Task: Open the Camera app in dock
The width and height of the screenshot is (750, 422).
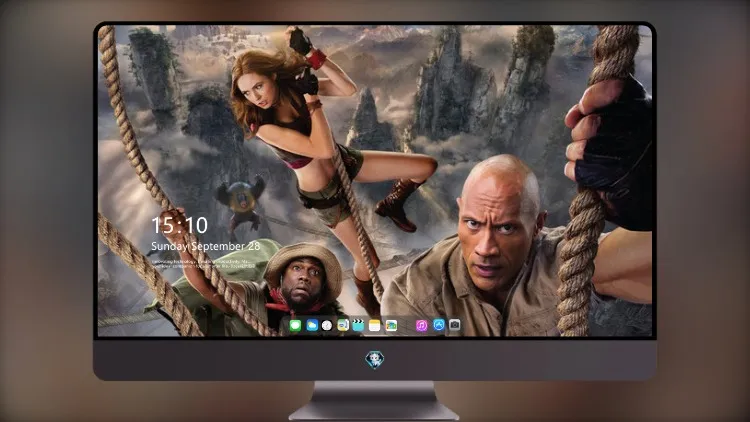Action: pyautogui.click(x=454, y=325)
